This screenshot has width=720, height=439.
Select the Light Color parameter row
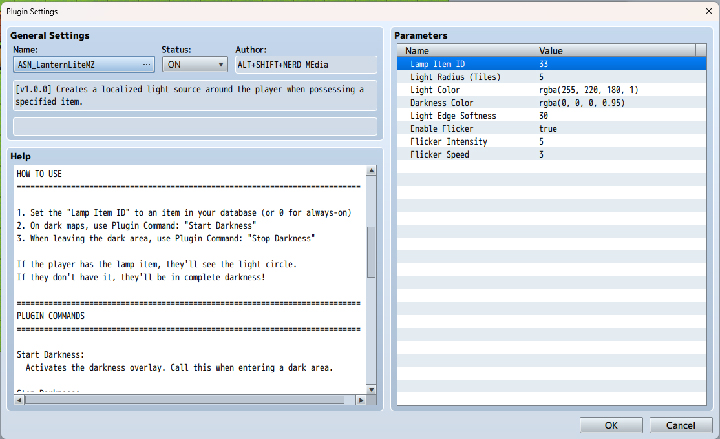click(x=551, y=90)
